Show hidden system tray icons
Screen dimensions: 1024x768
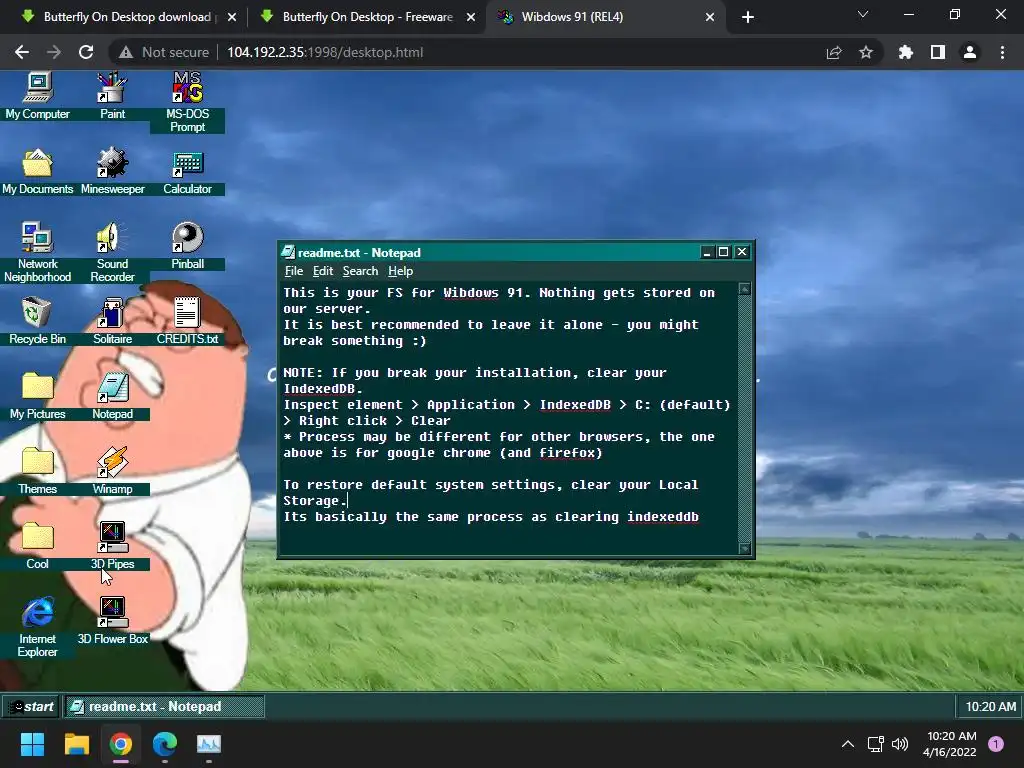tap(848, 744)
